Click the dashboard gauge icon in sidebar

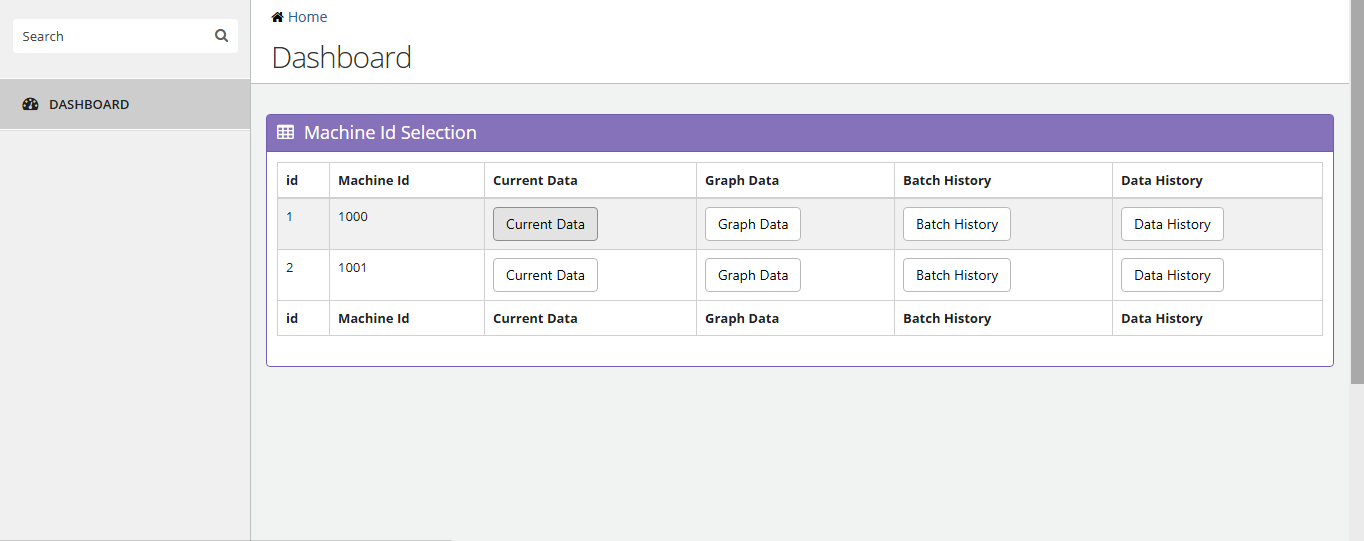30,104
